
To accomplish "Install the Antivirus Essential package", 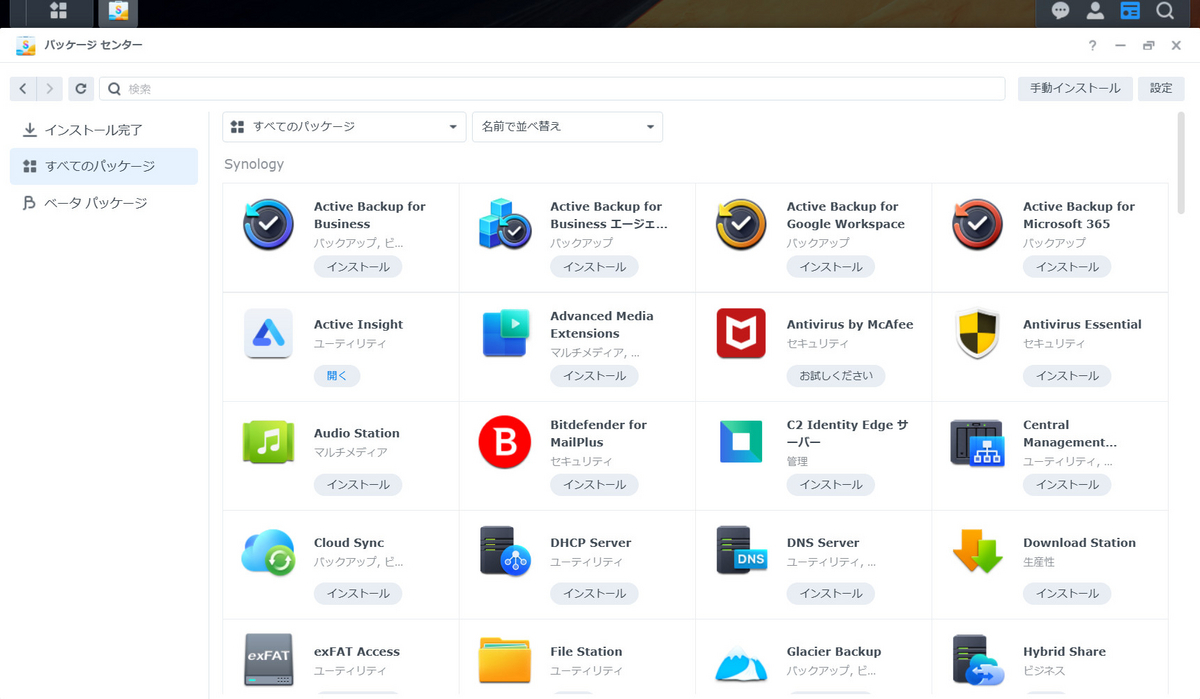I will tap(1067, 376).
